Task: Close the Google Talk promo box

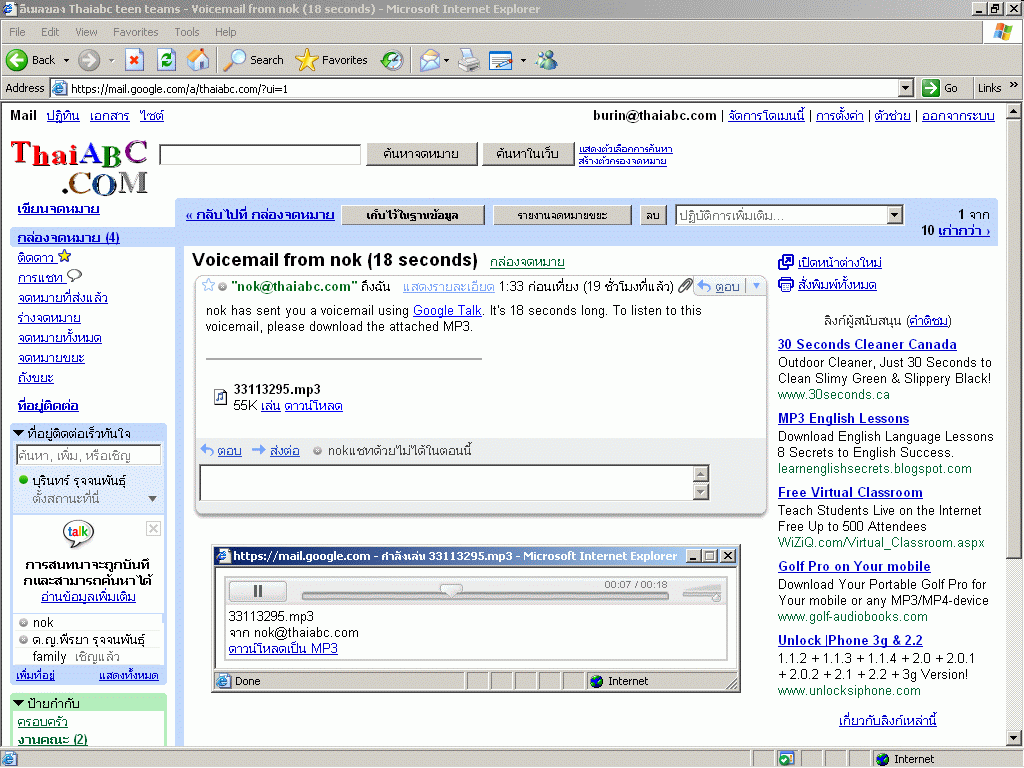Action: (153, 528)
